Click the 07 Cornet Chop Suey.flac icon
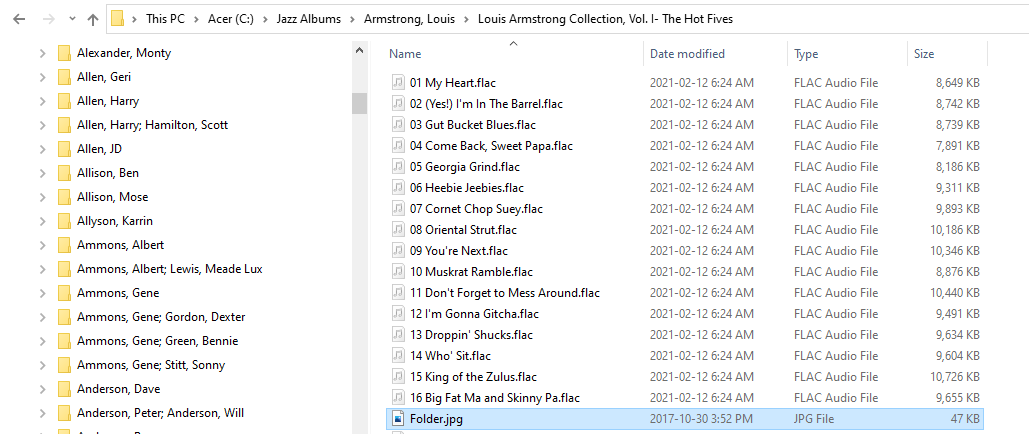 [x=398, y=209]
